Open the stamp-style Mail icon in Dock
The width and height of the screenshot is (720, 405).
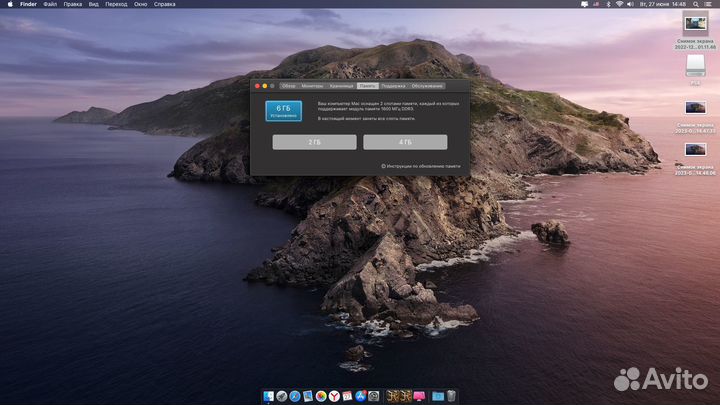click(308, 396)
